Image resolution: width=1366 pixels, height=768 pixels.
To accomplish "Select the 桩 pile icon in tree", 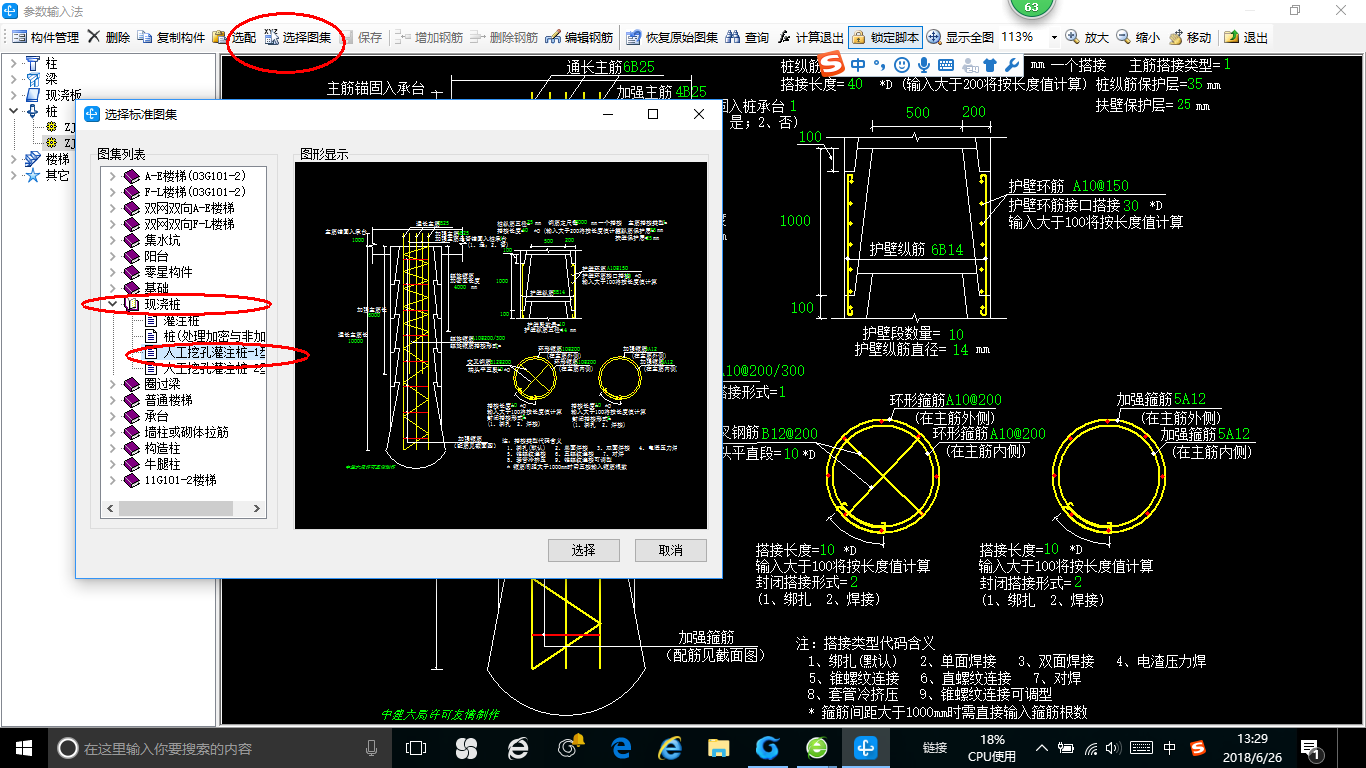I will click(33, 111).
